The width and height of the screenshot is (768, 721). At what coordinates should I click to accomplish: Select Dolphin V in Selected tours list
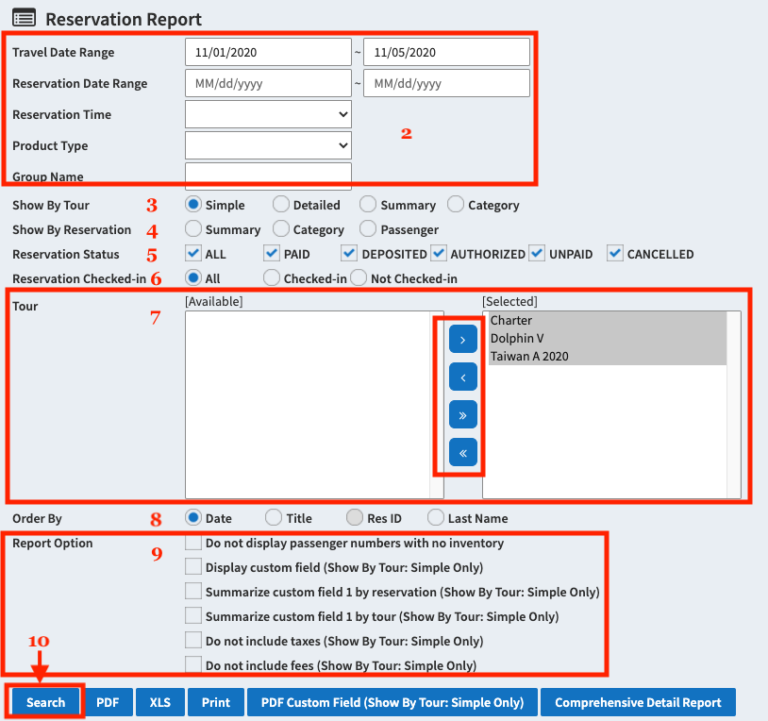click(x=516, y=338)
